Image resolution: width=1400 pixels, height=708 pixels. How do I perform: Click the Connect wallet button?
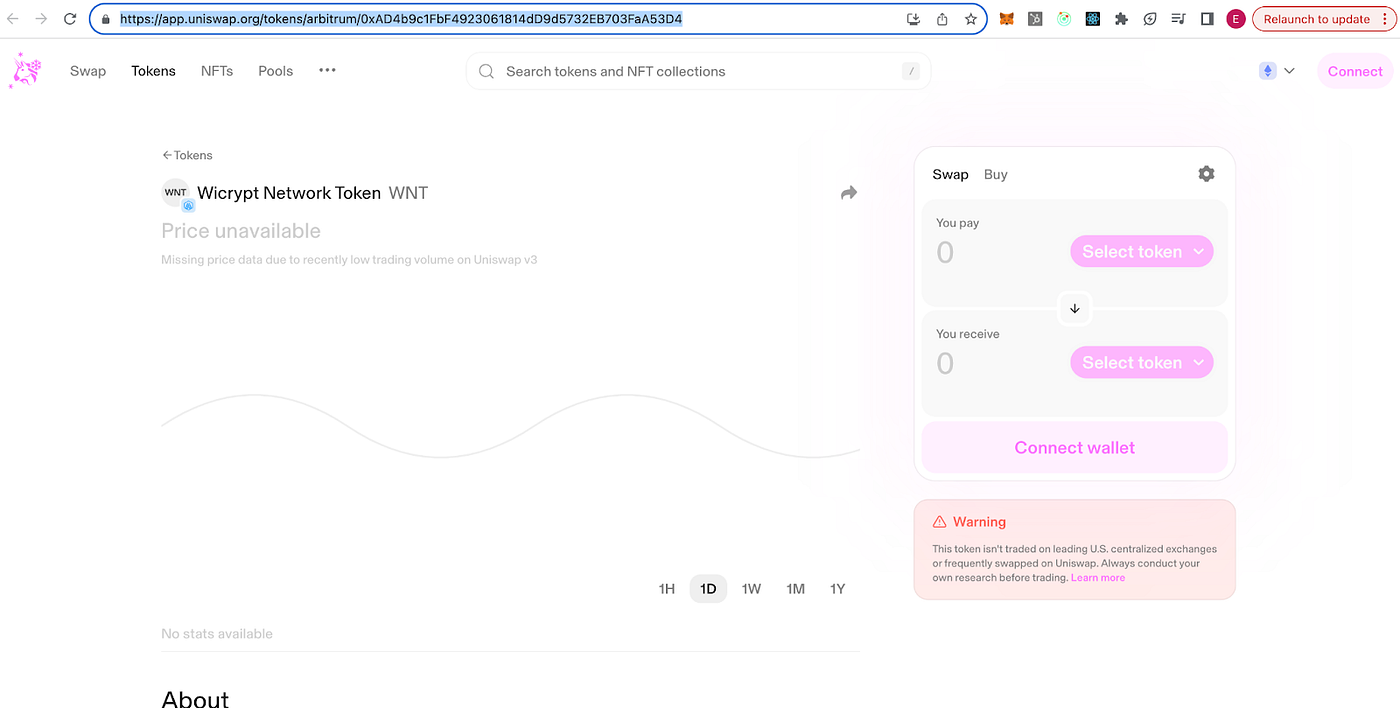coord(1074,447)
